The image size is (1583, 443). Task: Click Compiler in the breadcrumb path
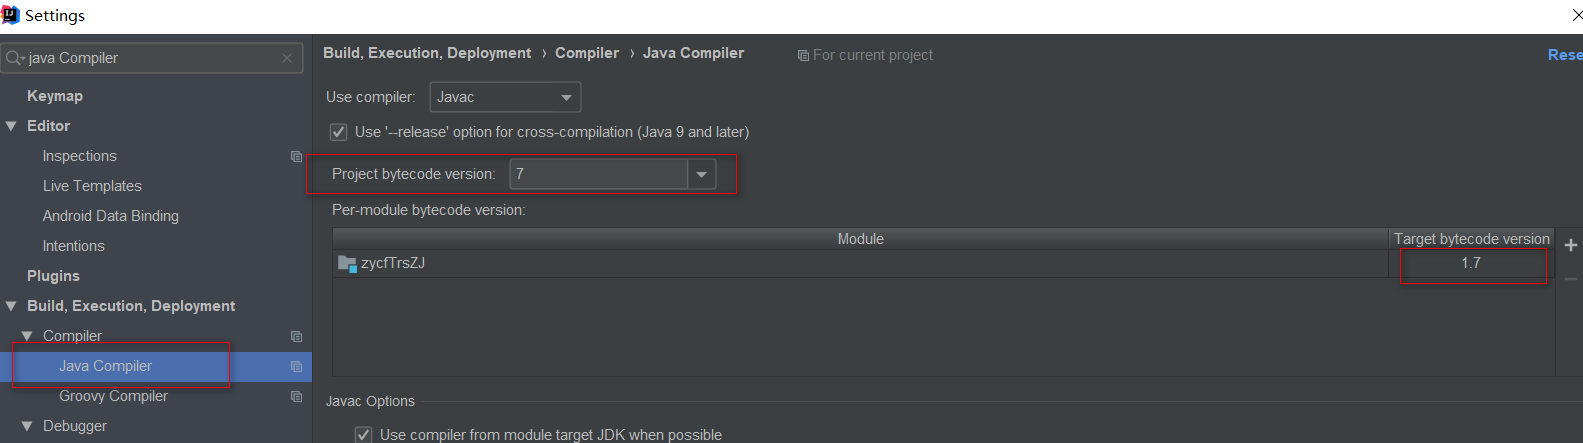tap(587, 53)
